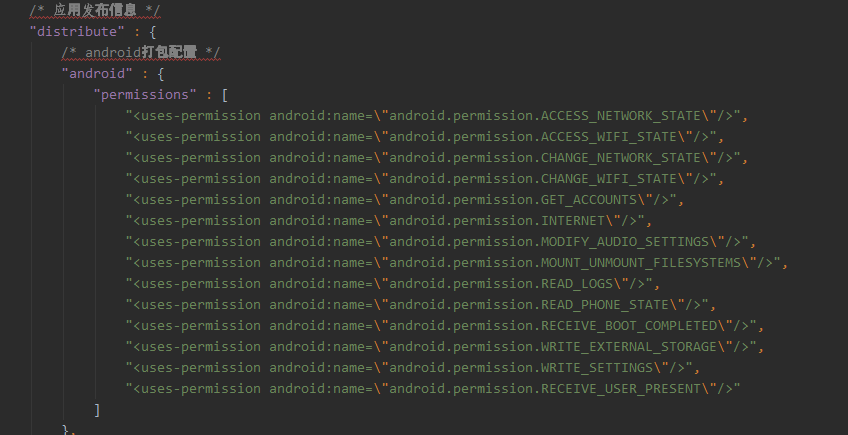Click the "permissions" key text
Viewport: 848px width, 435px height.
pyautogui.click(x=145, y=95)
